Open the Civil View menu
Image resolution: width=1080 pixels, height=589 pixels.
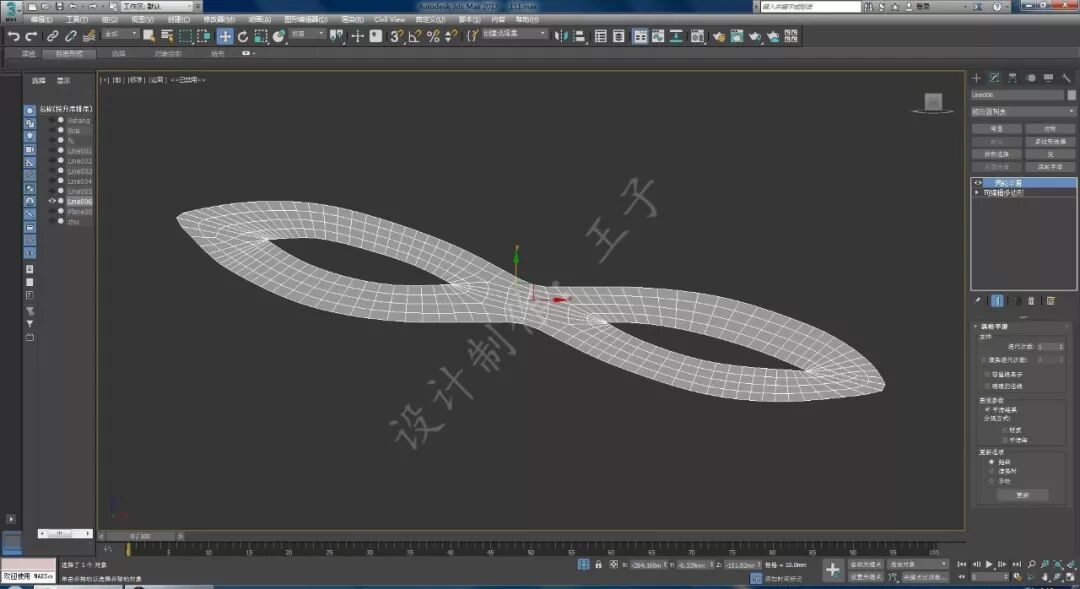[x=389, y=19]
